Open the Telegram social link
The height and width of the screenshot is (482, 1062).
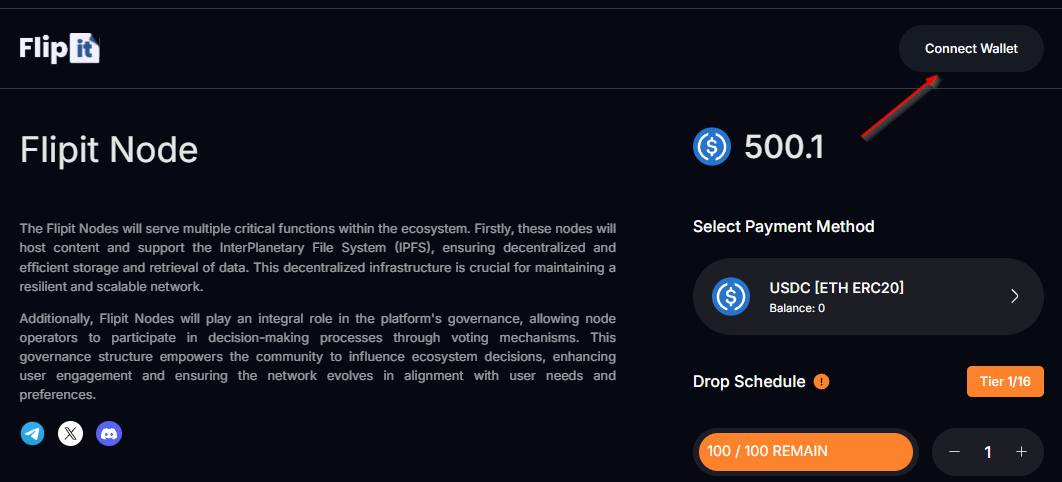[x=33, y=433]
